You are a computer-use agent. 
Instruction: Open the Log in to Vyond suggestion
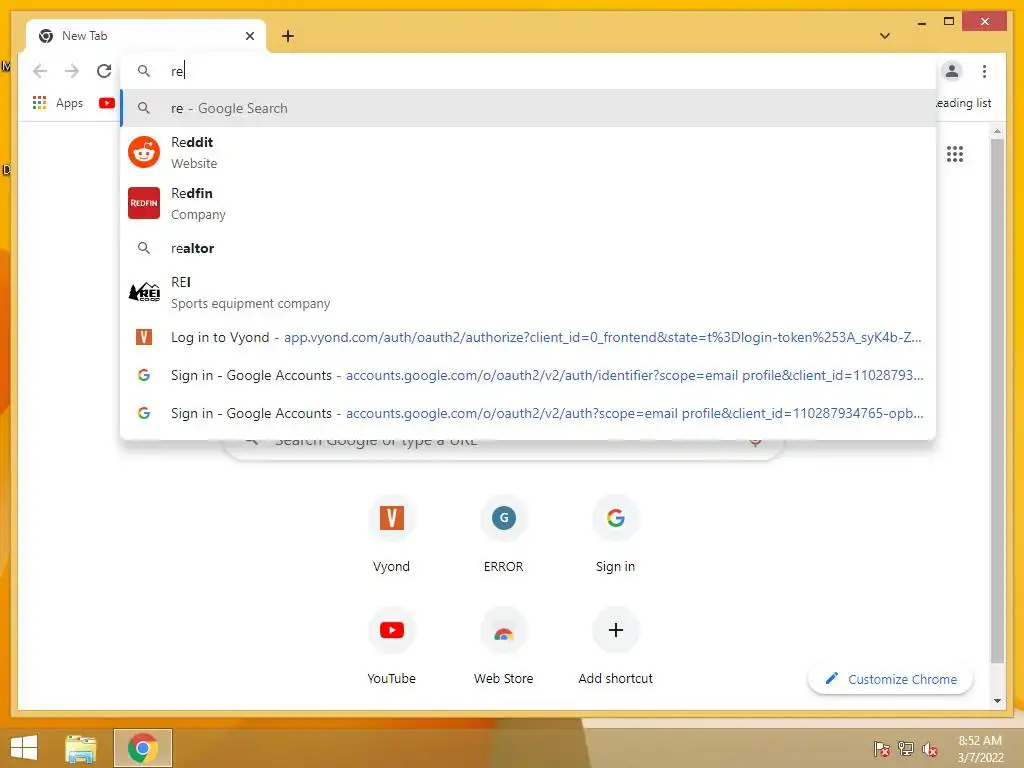click(528, 337)
